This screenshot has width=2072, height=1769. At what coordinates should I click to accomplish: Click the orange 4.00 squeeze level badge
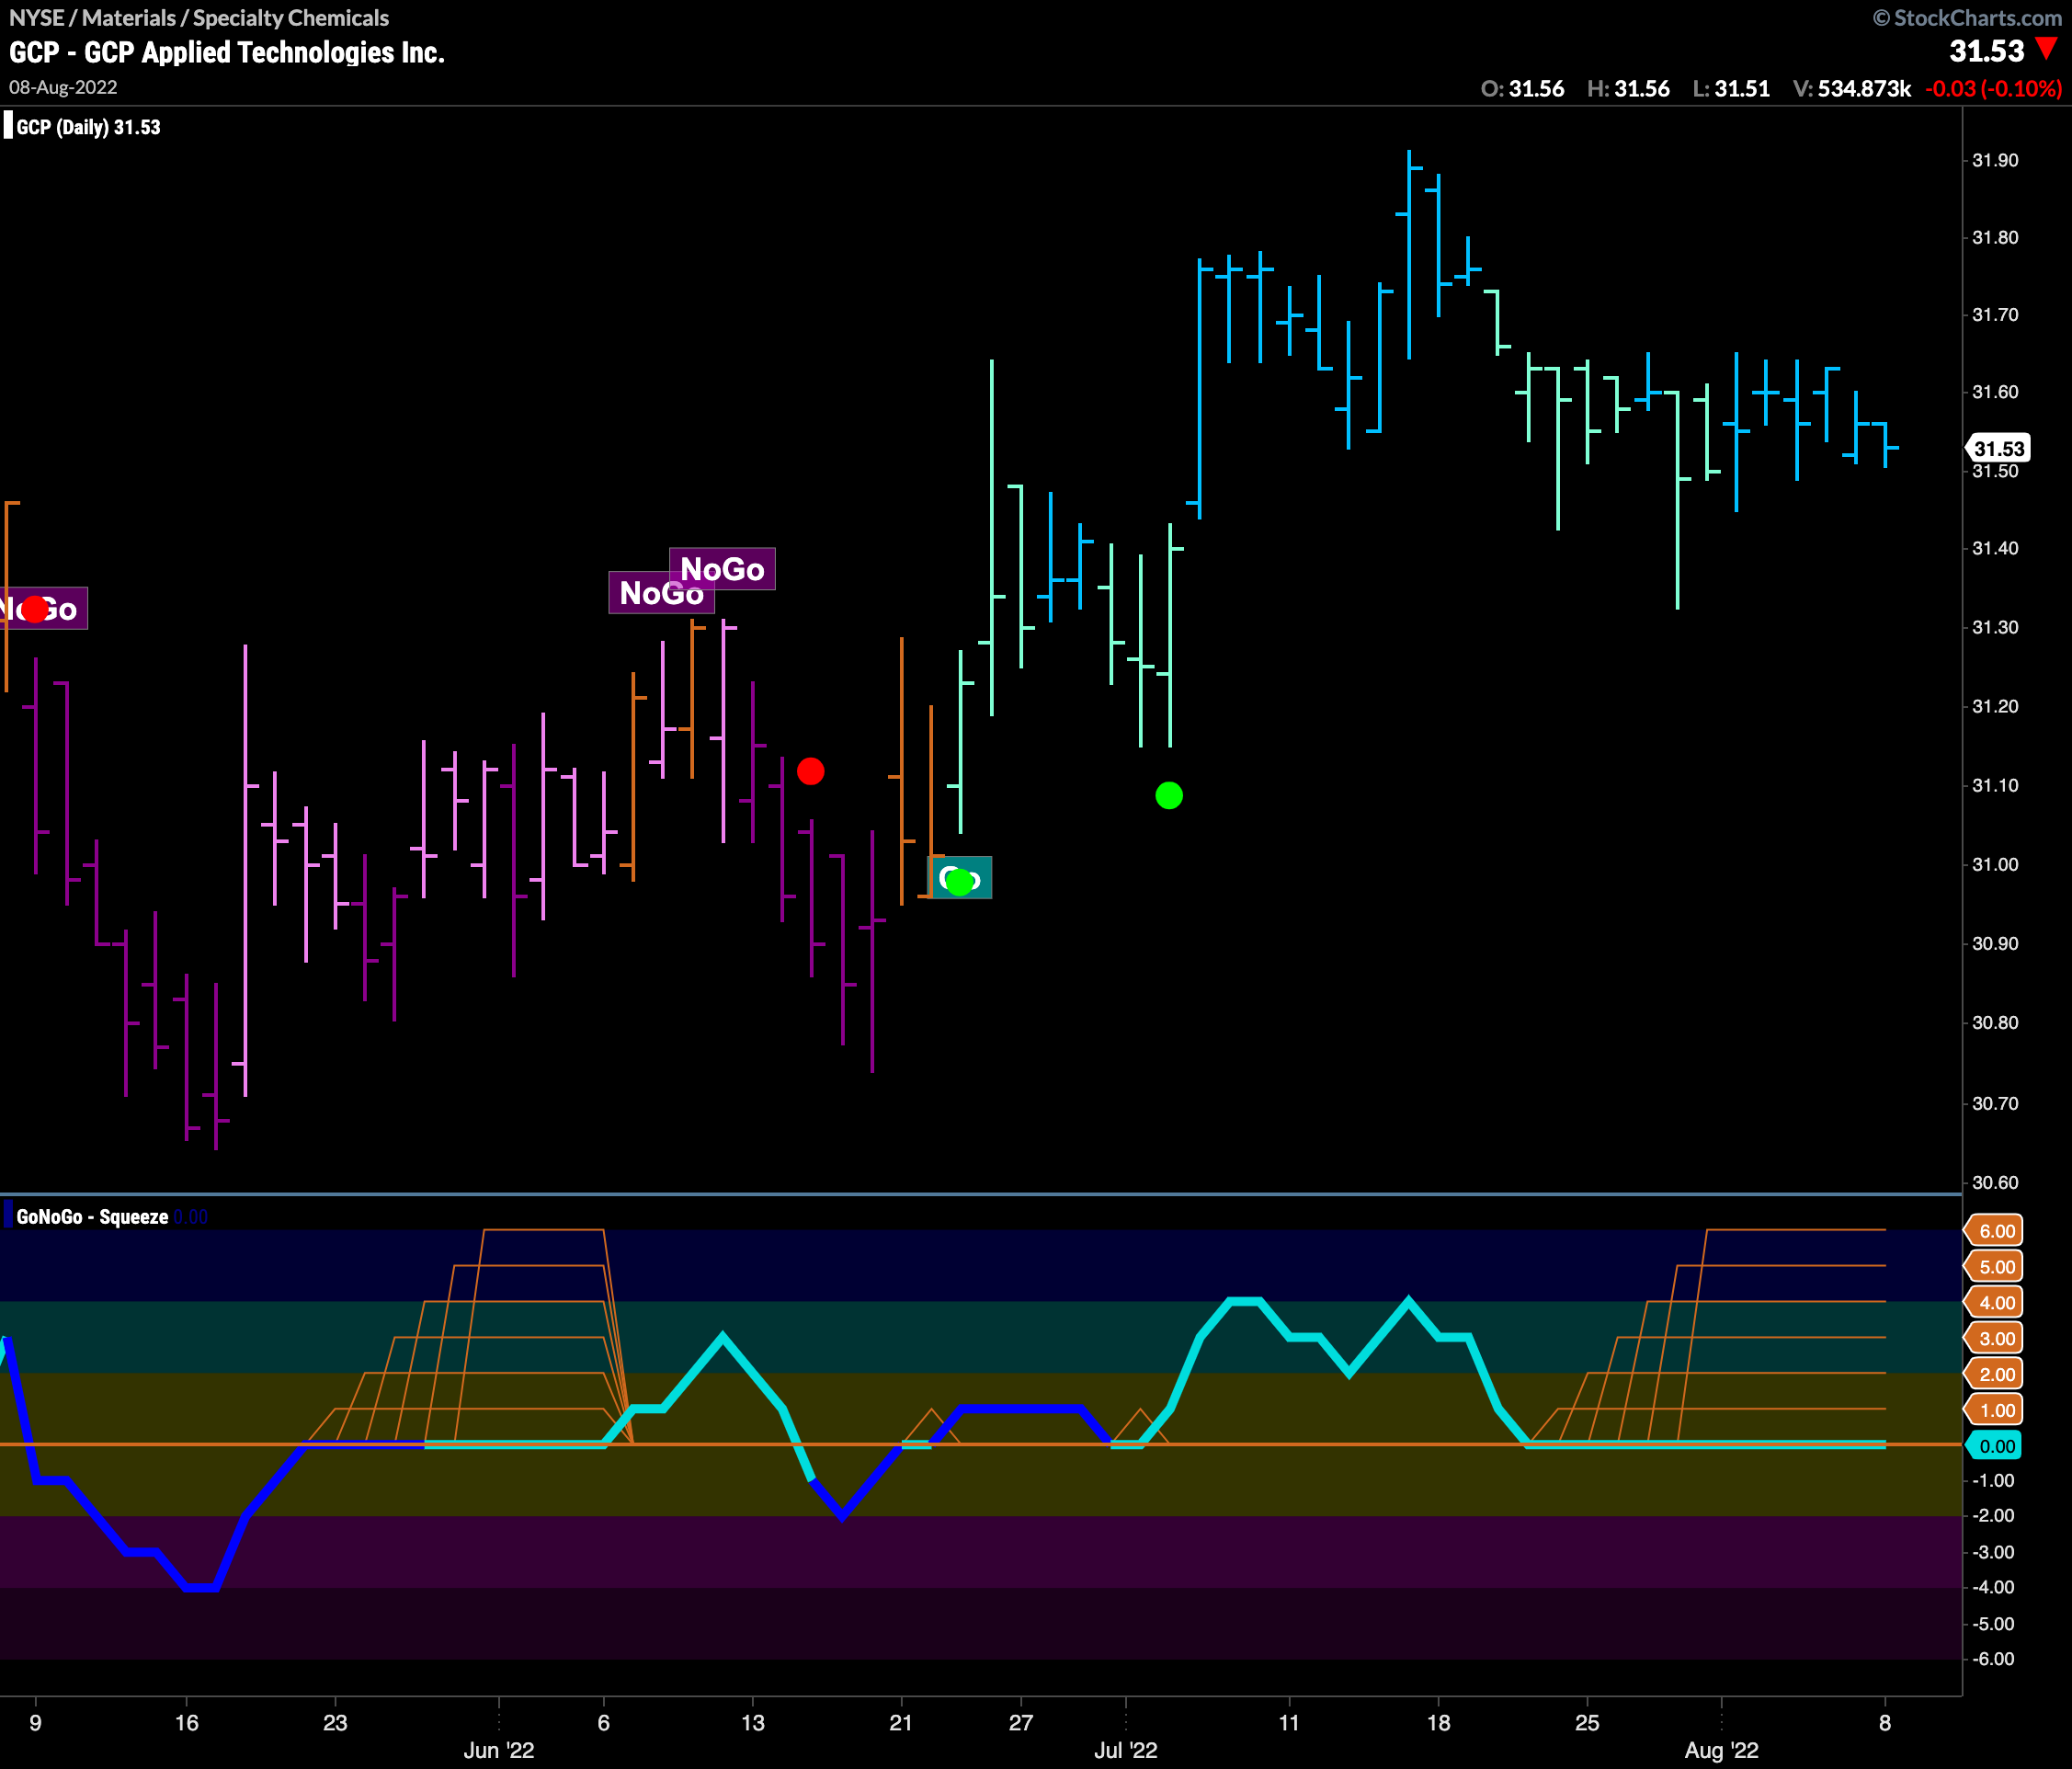pyautogui.click(x=1995, y=1303)
